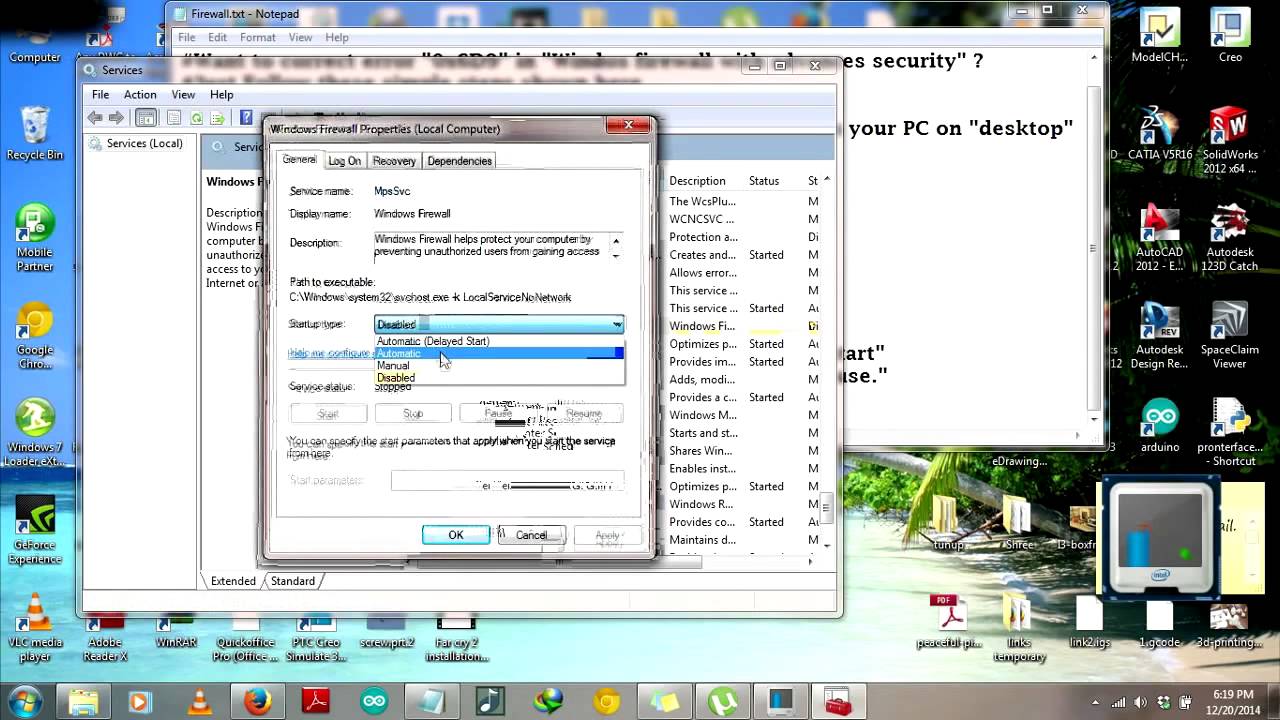This screenshot has width=1280, height=720.
Task: Click Back arrow in Services toolbar
Action: 95,118
